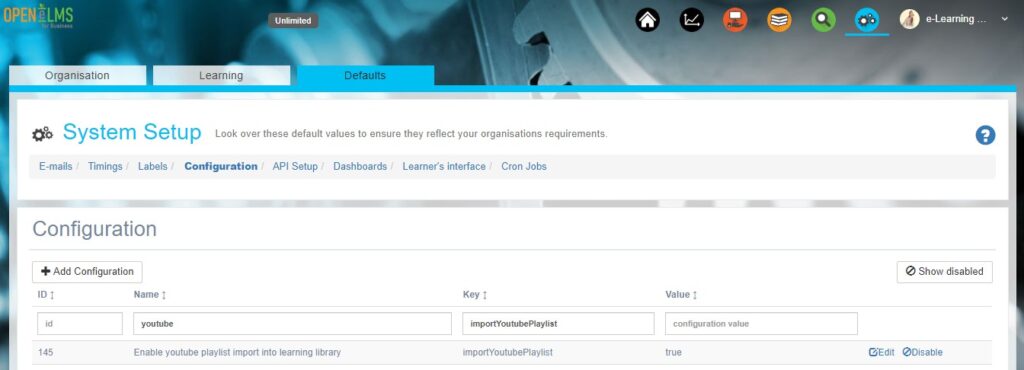Edit configuration row 145
The image size is (1024, 370).
coord(882,352)
